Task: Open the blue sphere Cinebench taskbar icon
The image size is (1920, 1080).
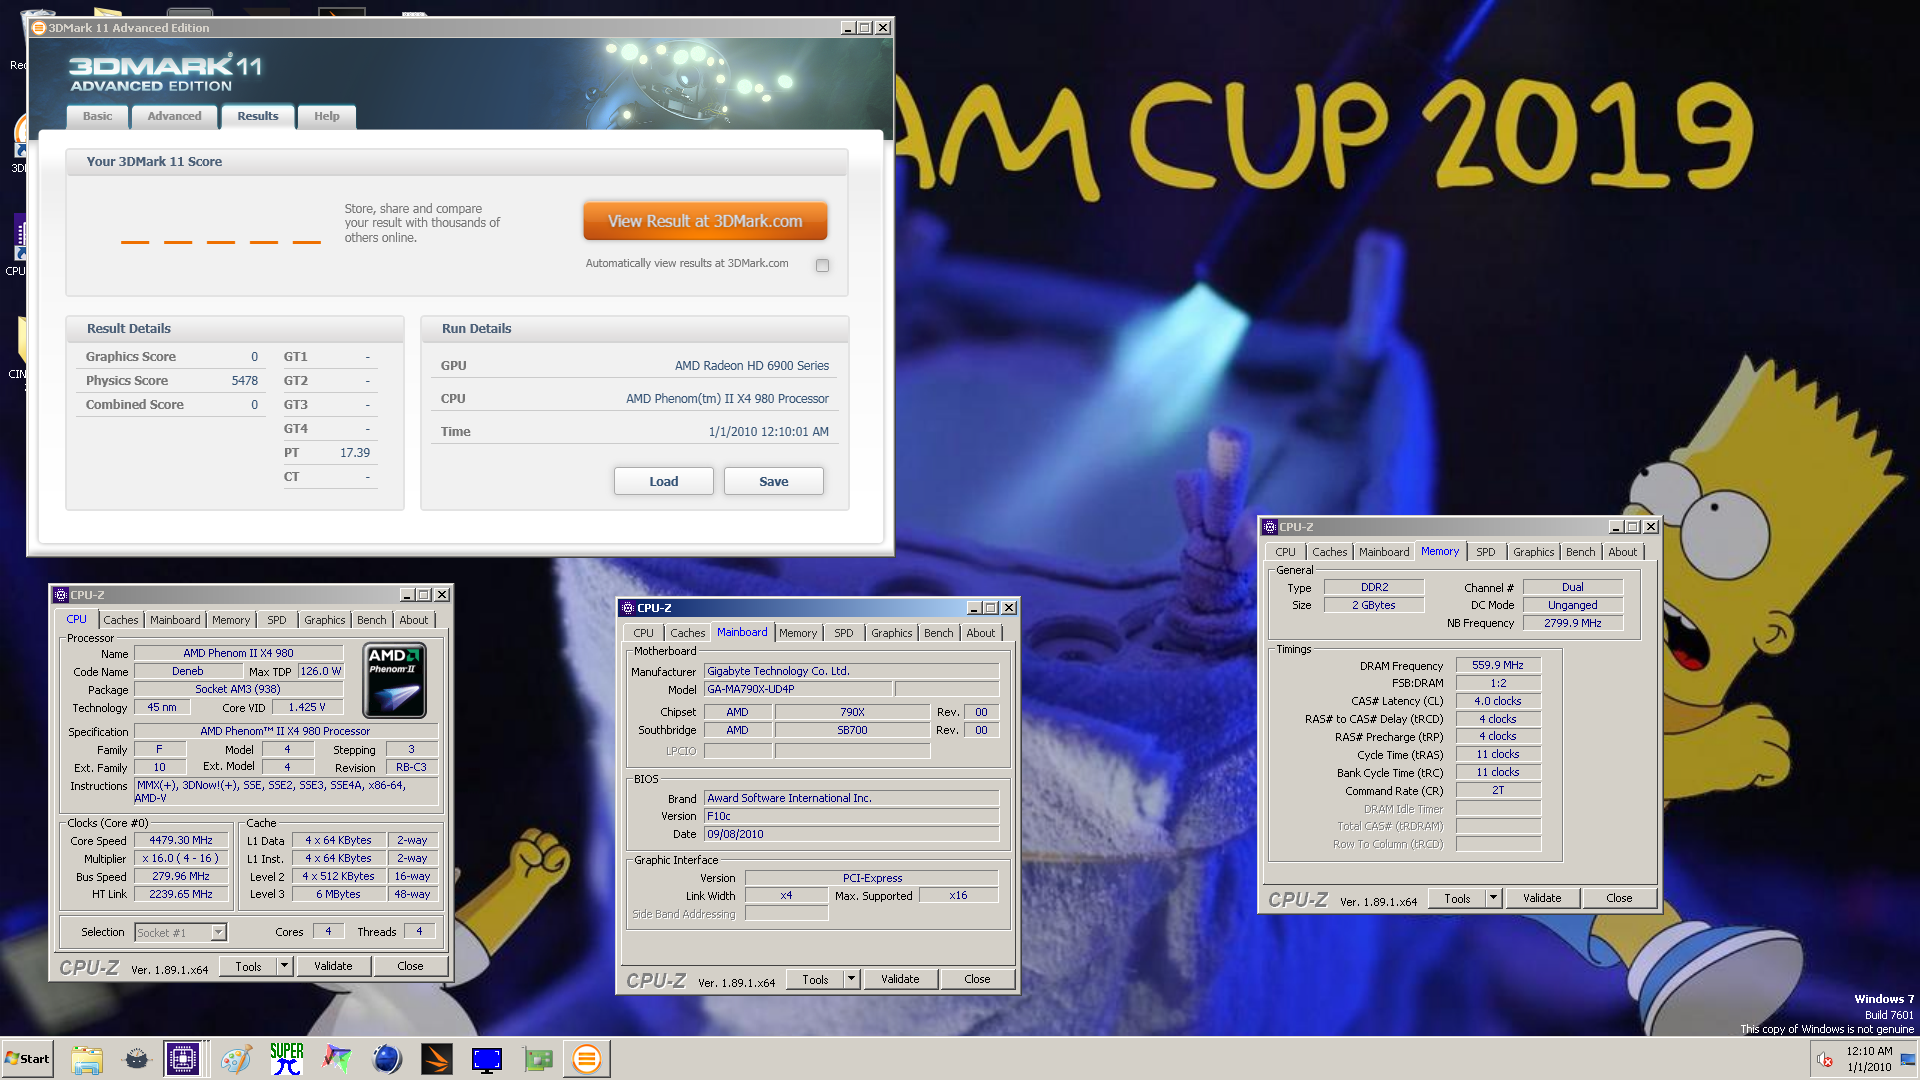Action: [387, 1059]
